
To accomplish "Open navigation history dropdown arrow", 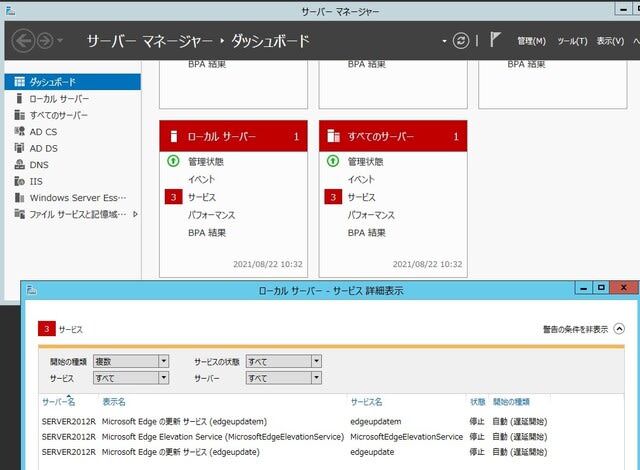I will [x=60, y=40].
